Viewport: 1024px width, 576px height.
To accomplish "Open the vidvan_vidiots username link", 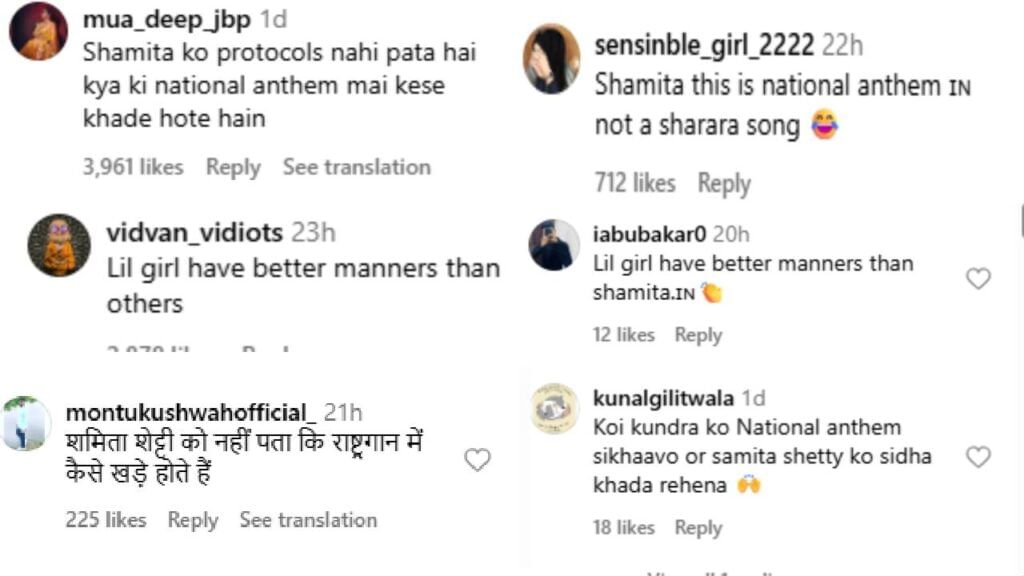I will 194,233.
